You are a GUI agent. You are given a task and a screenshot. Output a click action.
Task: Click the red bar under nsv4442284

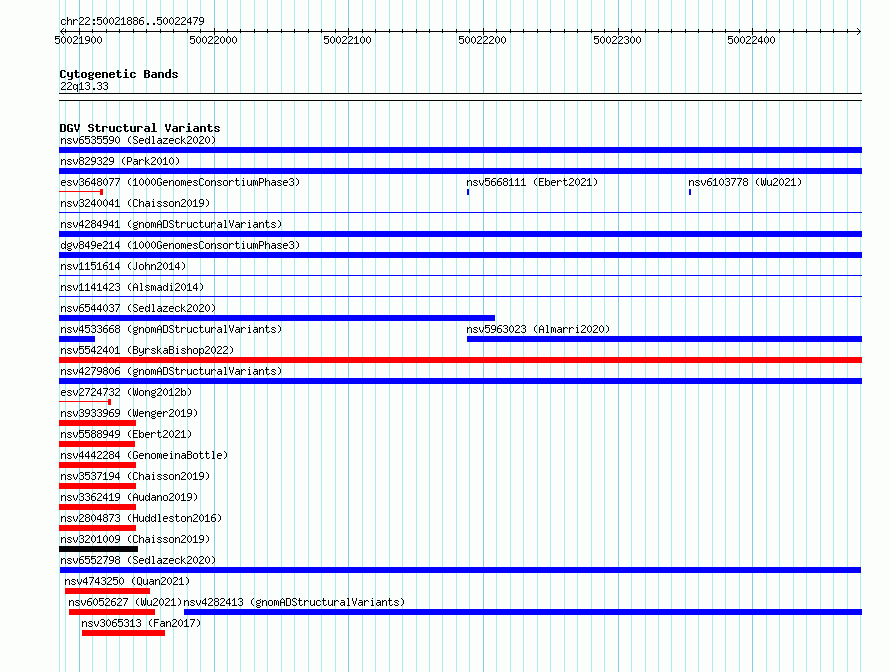[98, 465]
